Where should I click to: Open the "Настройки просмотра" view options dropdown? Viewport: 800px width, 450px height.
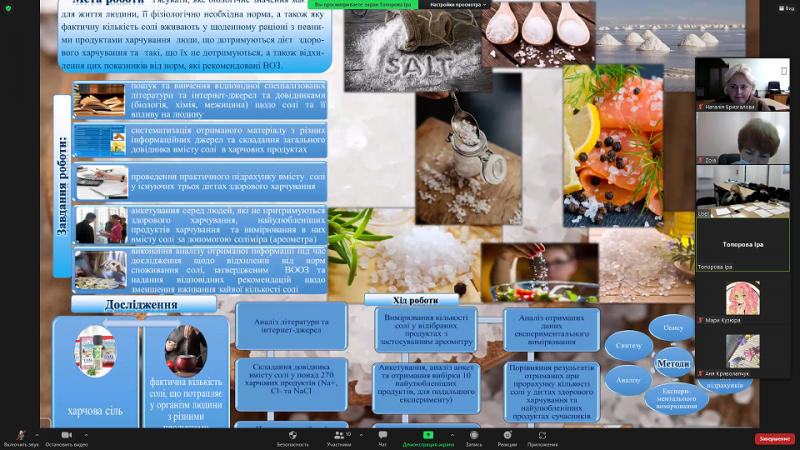tap(456, 5)
